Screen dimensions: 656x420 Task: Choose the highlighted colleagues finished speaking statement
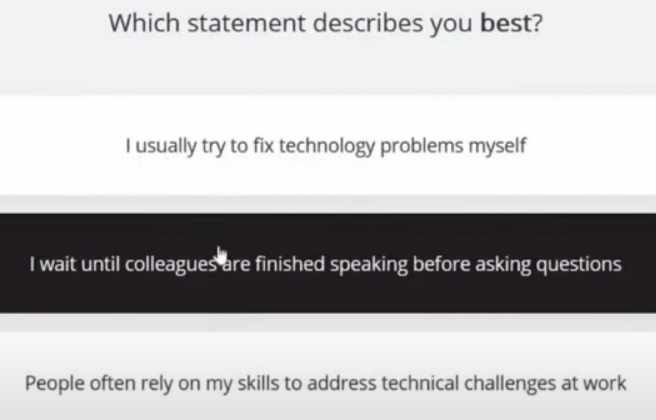(328, 263)
